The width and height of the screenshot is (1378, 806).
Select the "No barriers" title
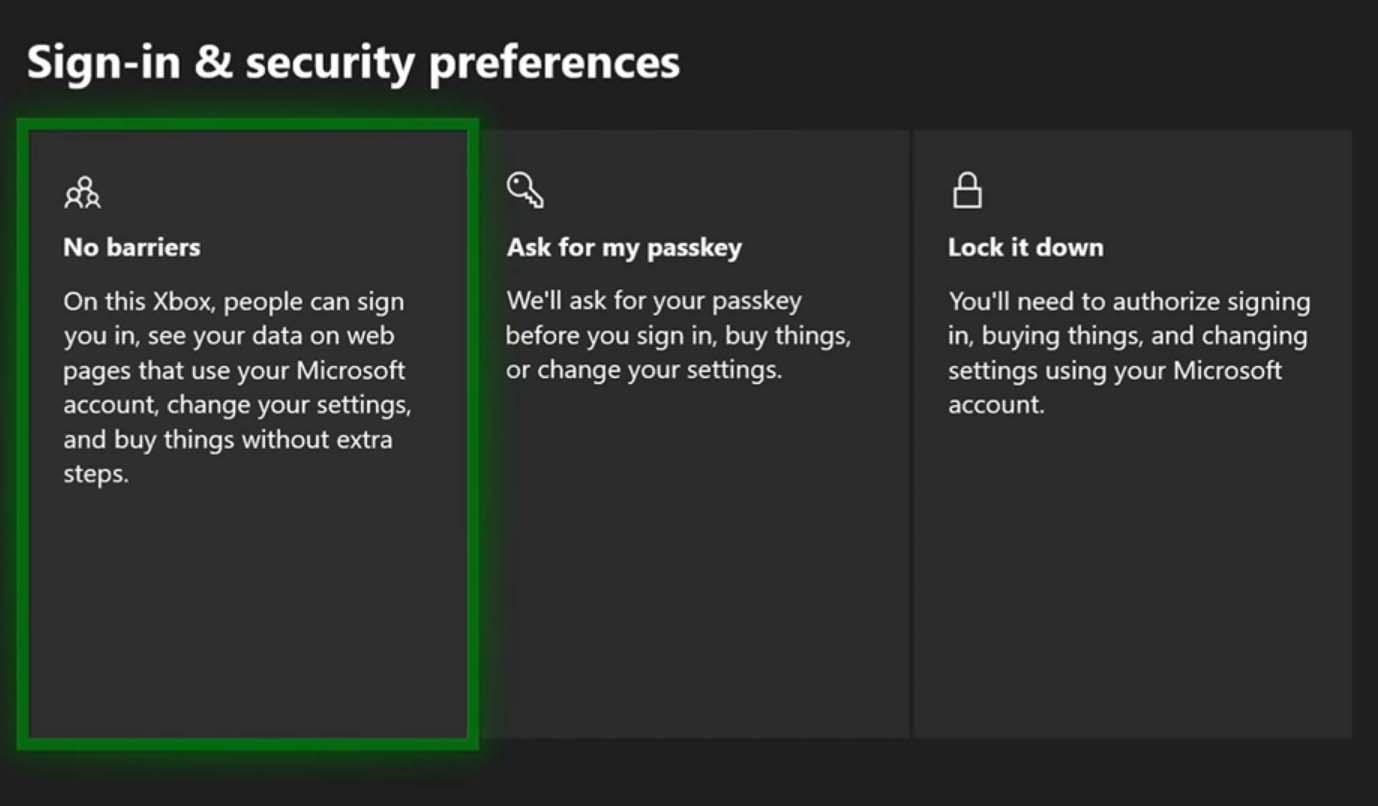pyautogui.click(x=132, y=247)
